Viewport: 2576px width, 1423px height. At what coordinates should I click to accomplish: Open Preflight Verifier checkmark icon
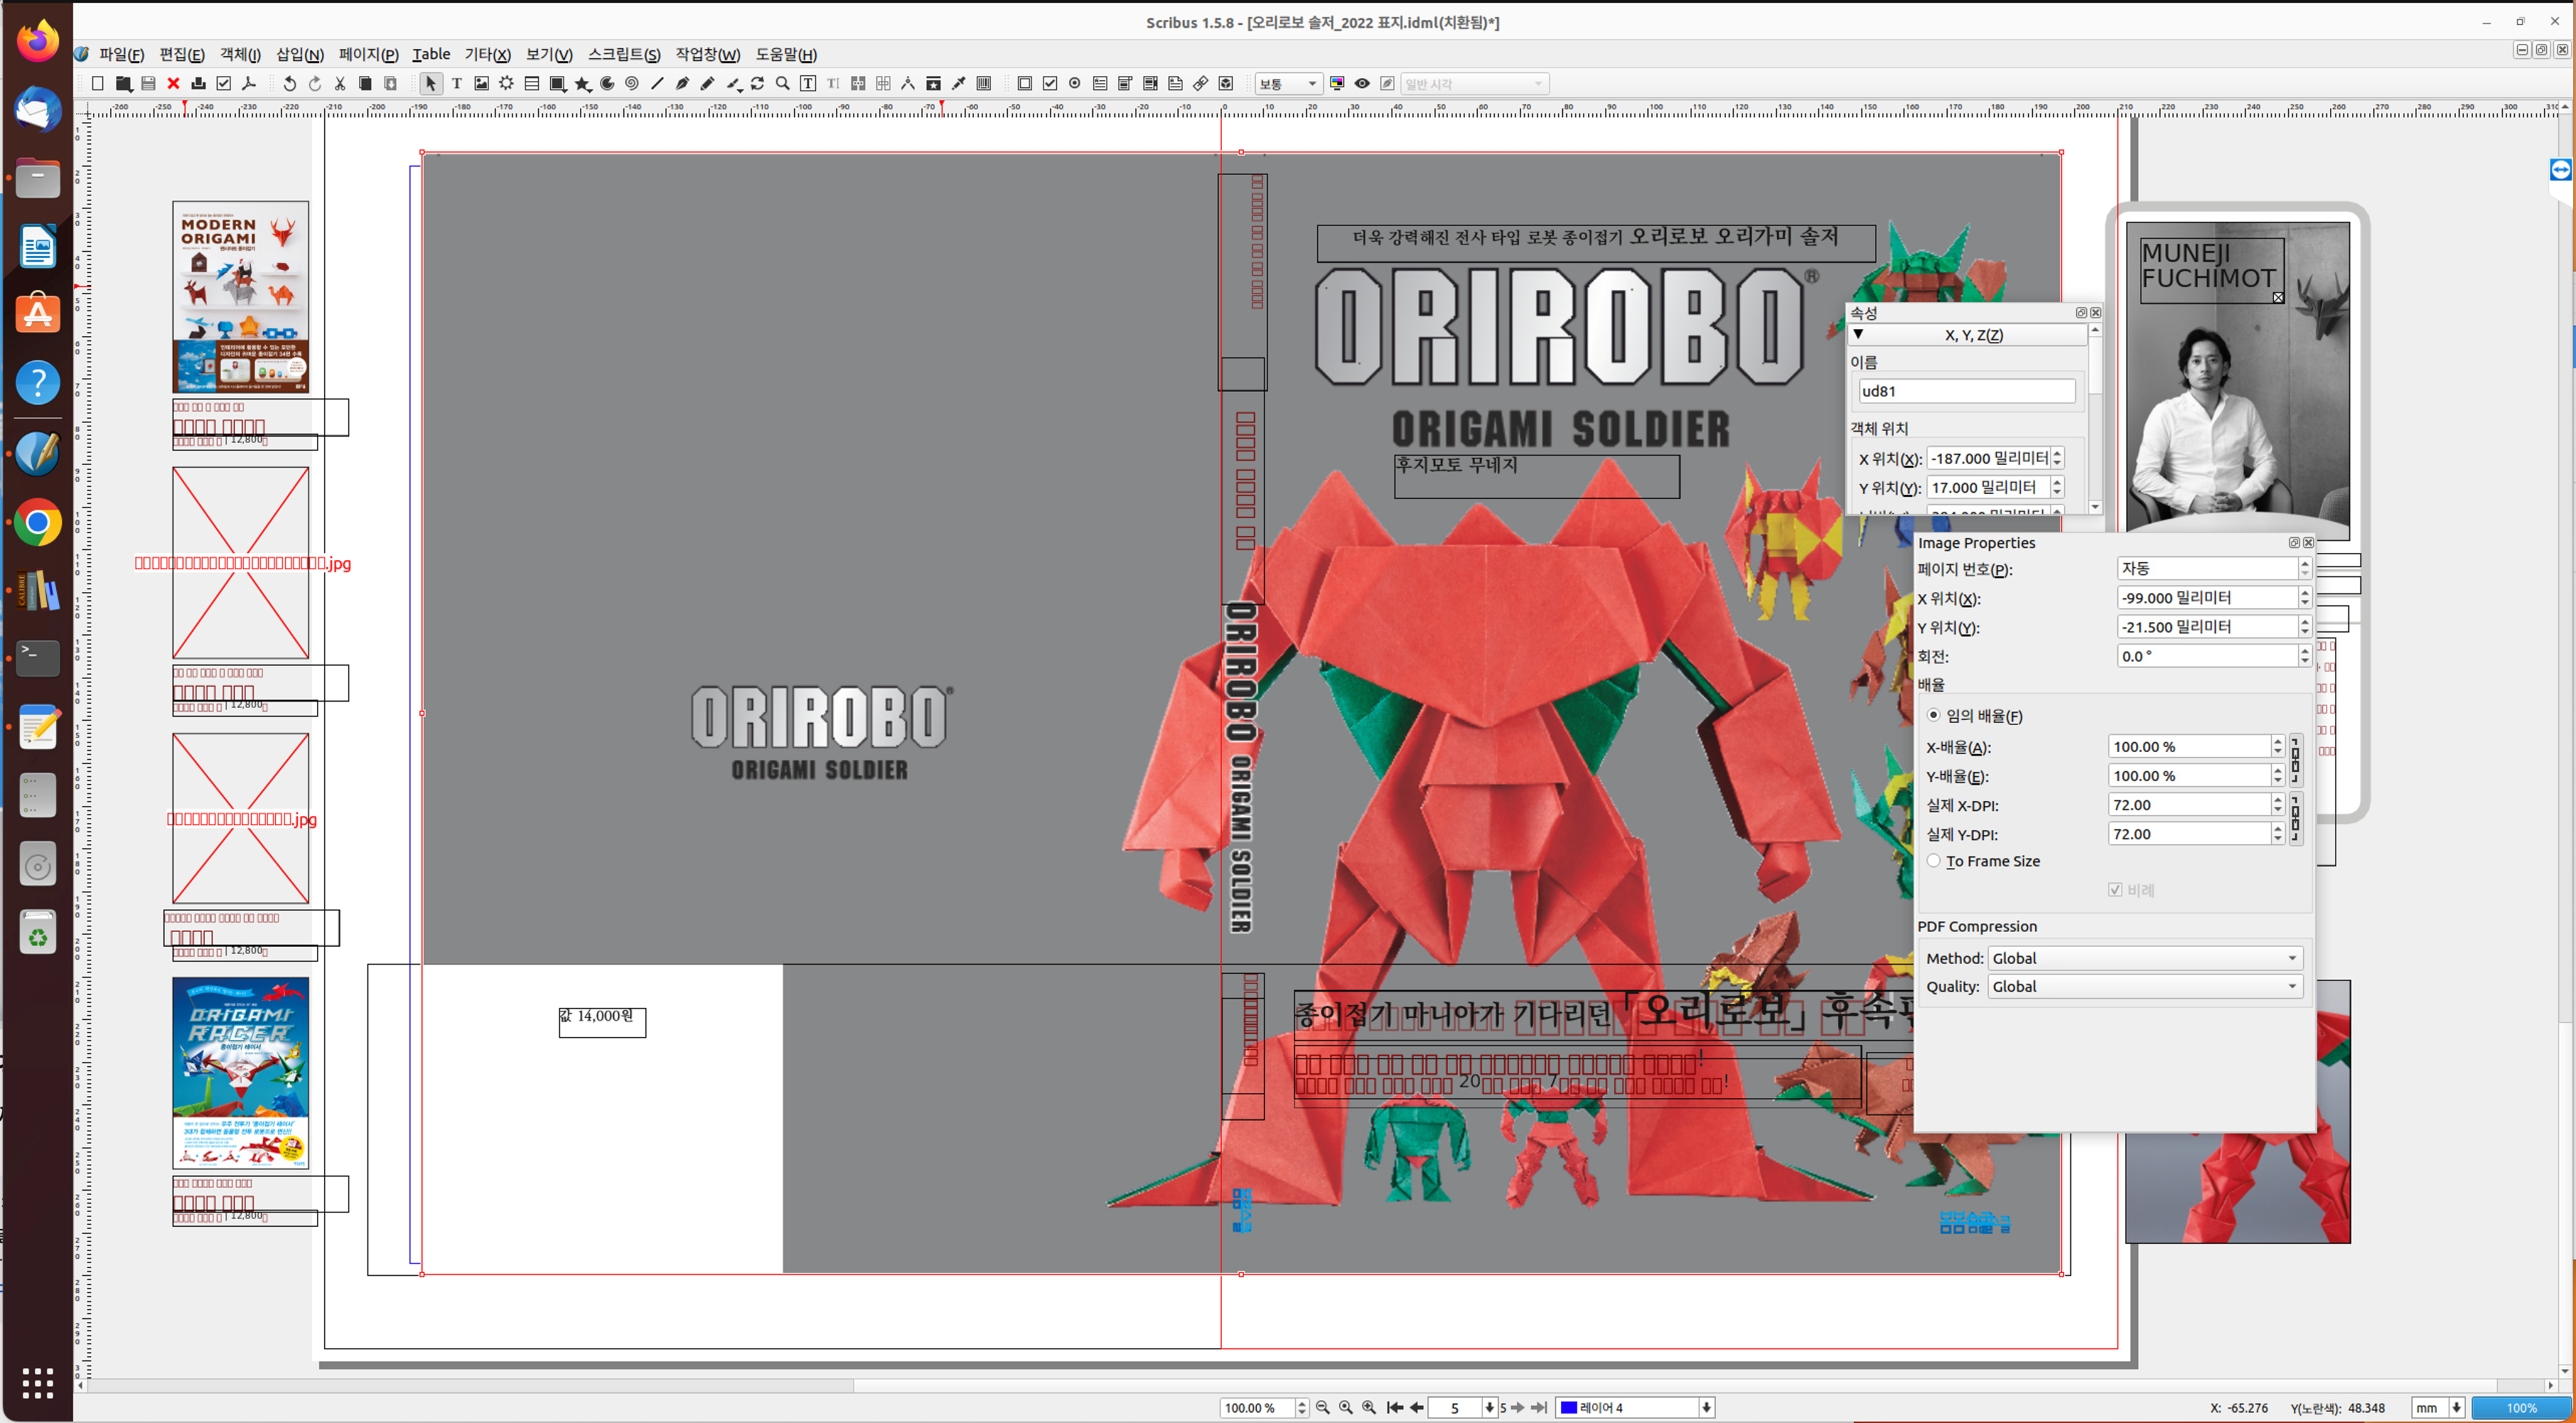pos(224,84)
